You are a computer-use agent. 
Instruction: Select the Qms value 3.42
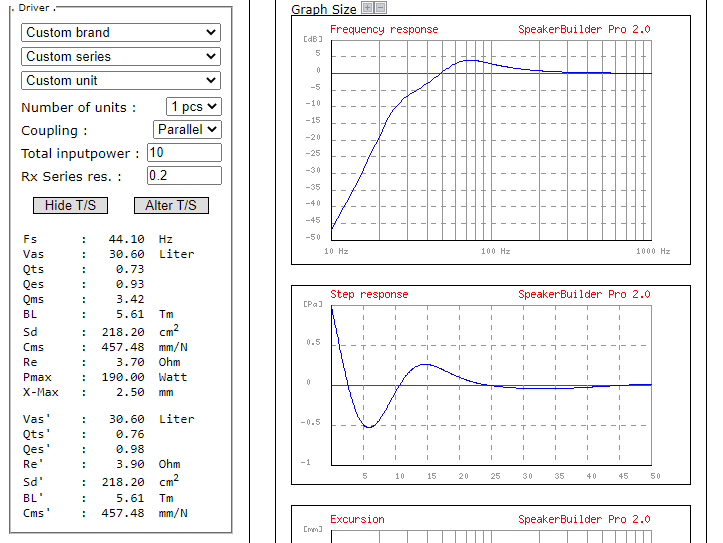coord(130,299)
